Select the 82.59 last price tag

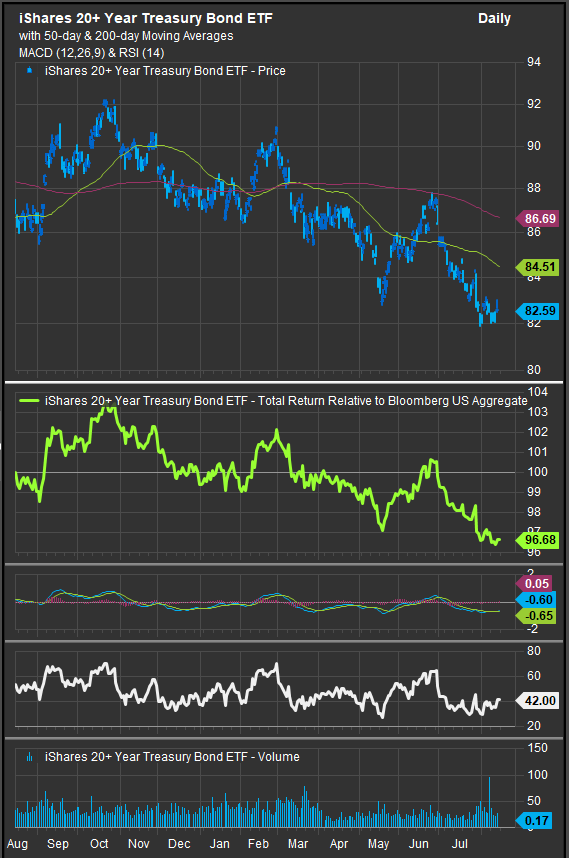pyautogui.click(x=537, y=311)
